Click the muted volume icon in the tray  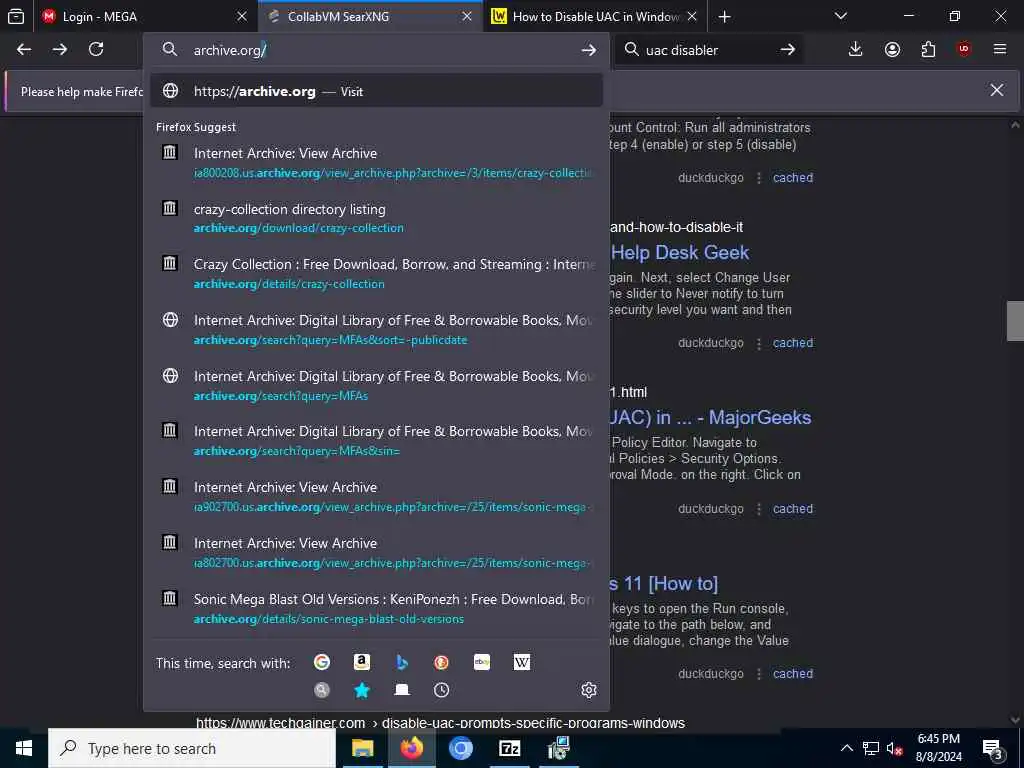[895, 748]
